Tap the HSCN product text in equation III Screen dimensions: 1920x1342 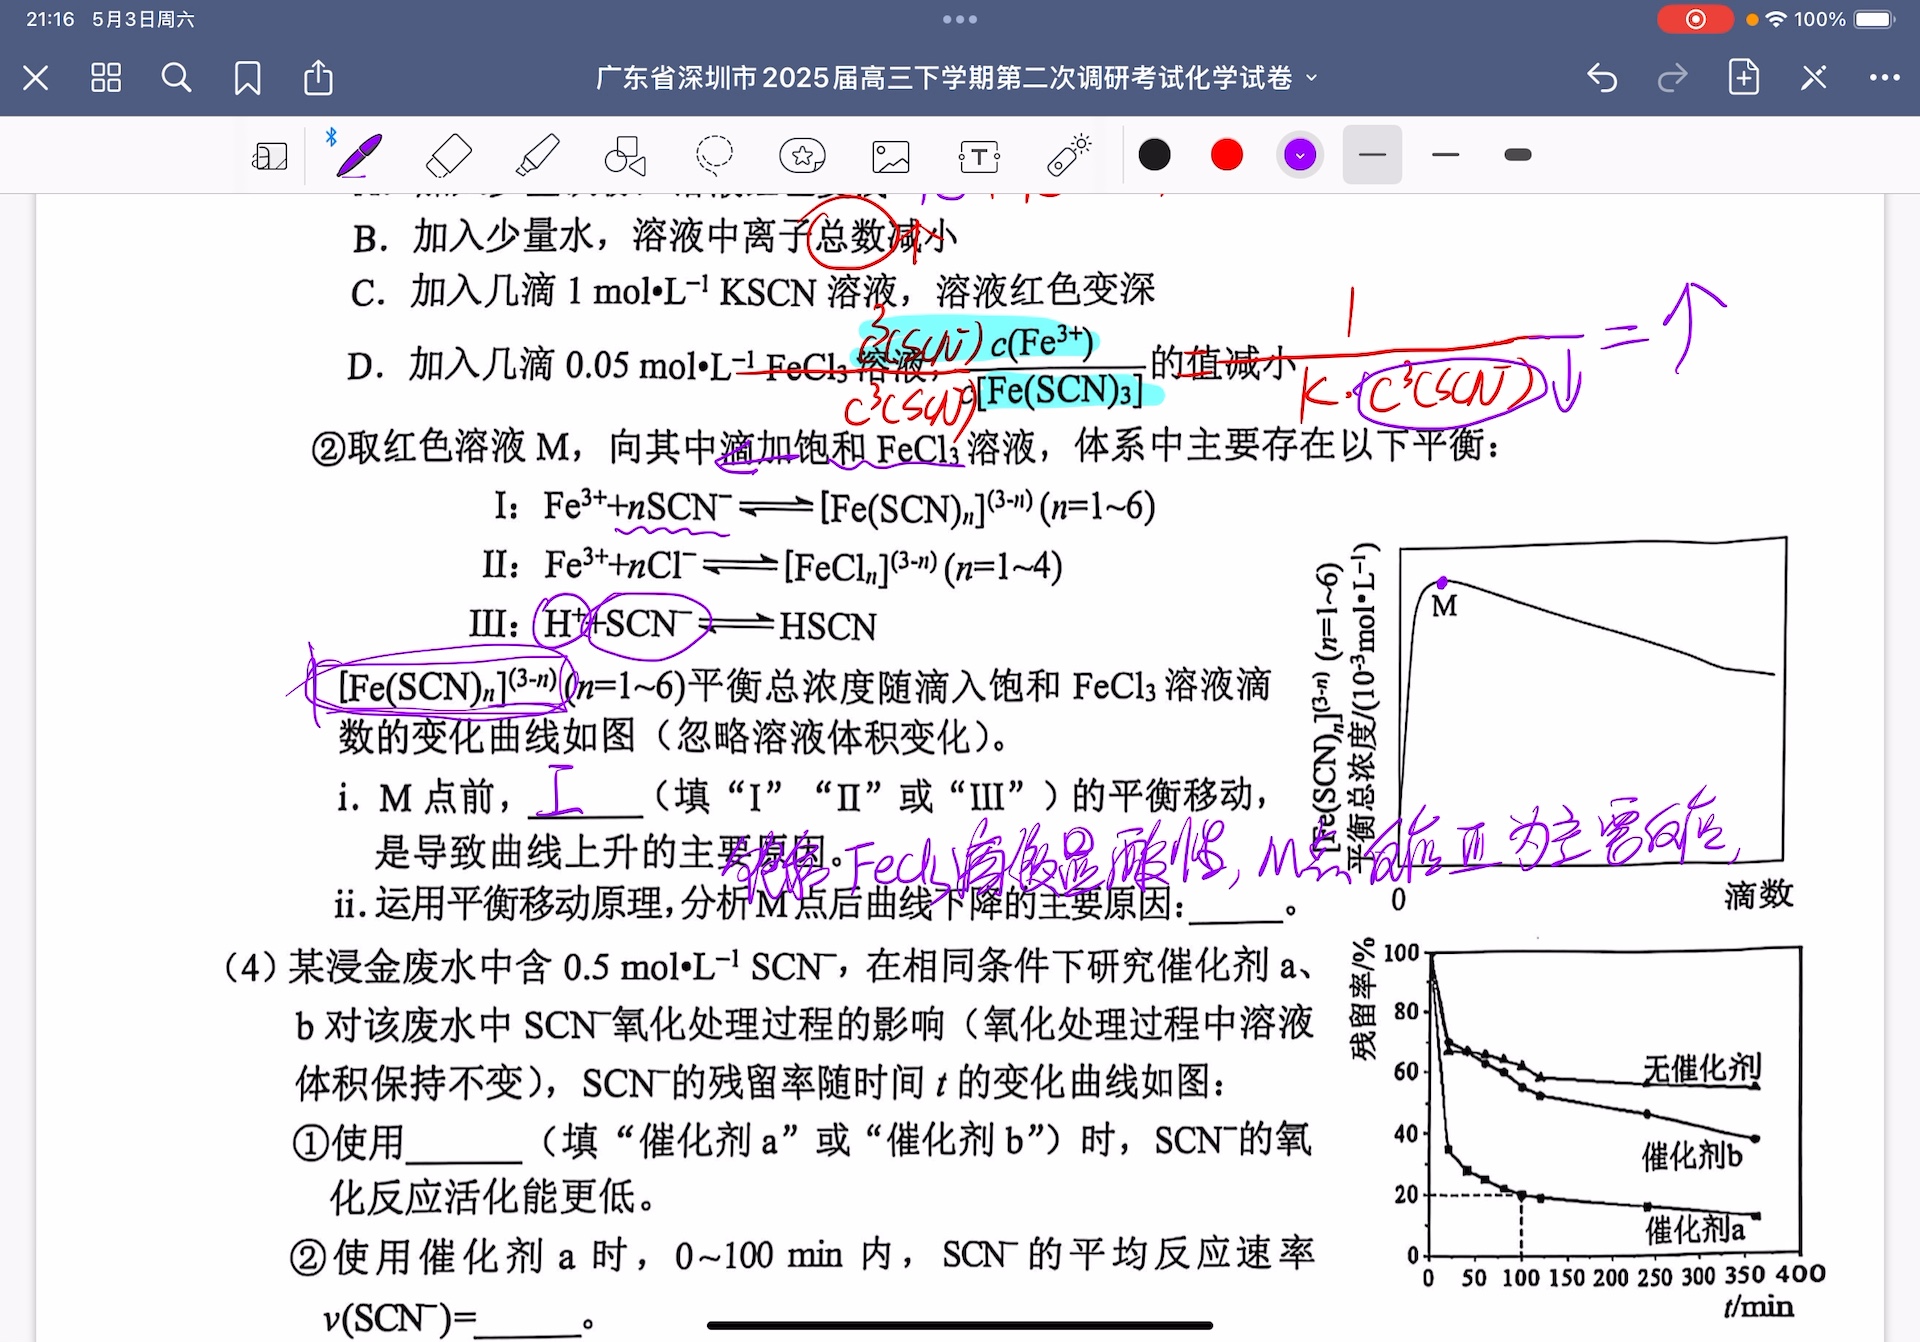coord(827,627)
